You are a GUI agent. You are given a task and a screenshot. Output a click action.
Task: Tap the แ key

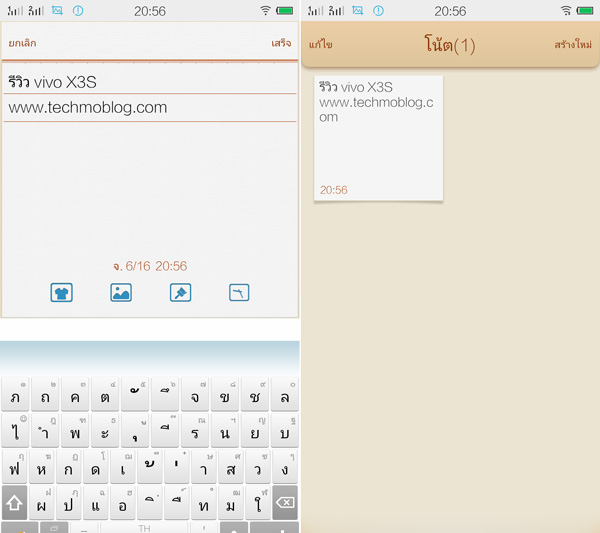(96, 503)
